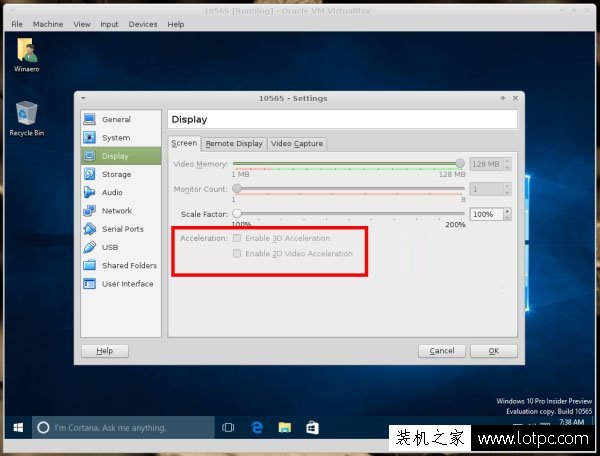Click Cortana search box on taskbar

[x=123, y=427]
